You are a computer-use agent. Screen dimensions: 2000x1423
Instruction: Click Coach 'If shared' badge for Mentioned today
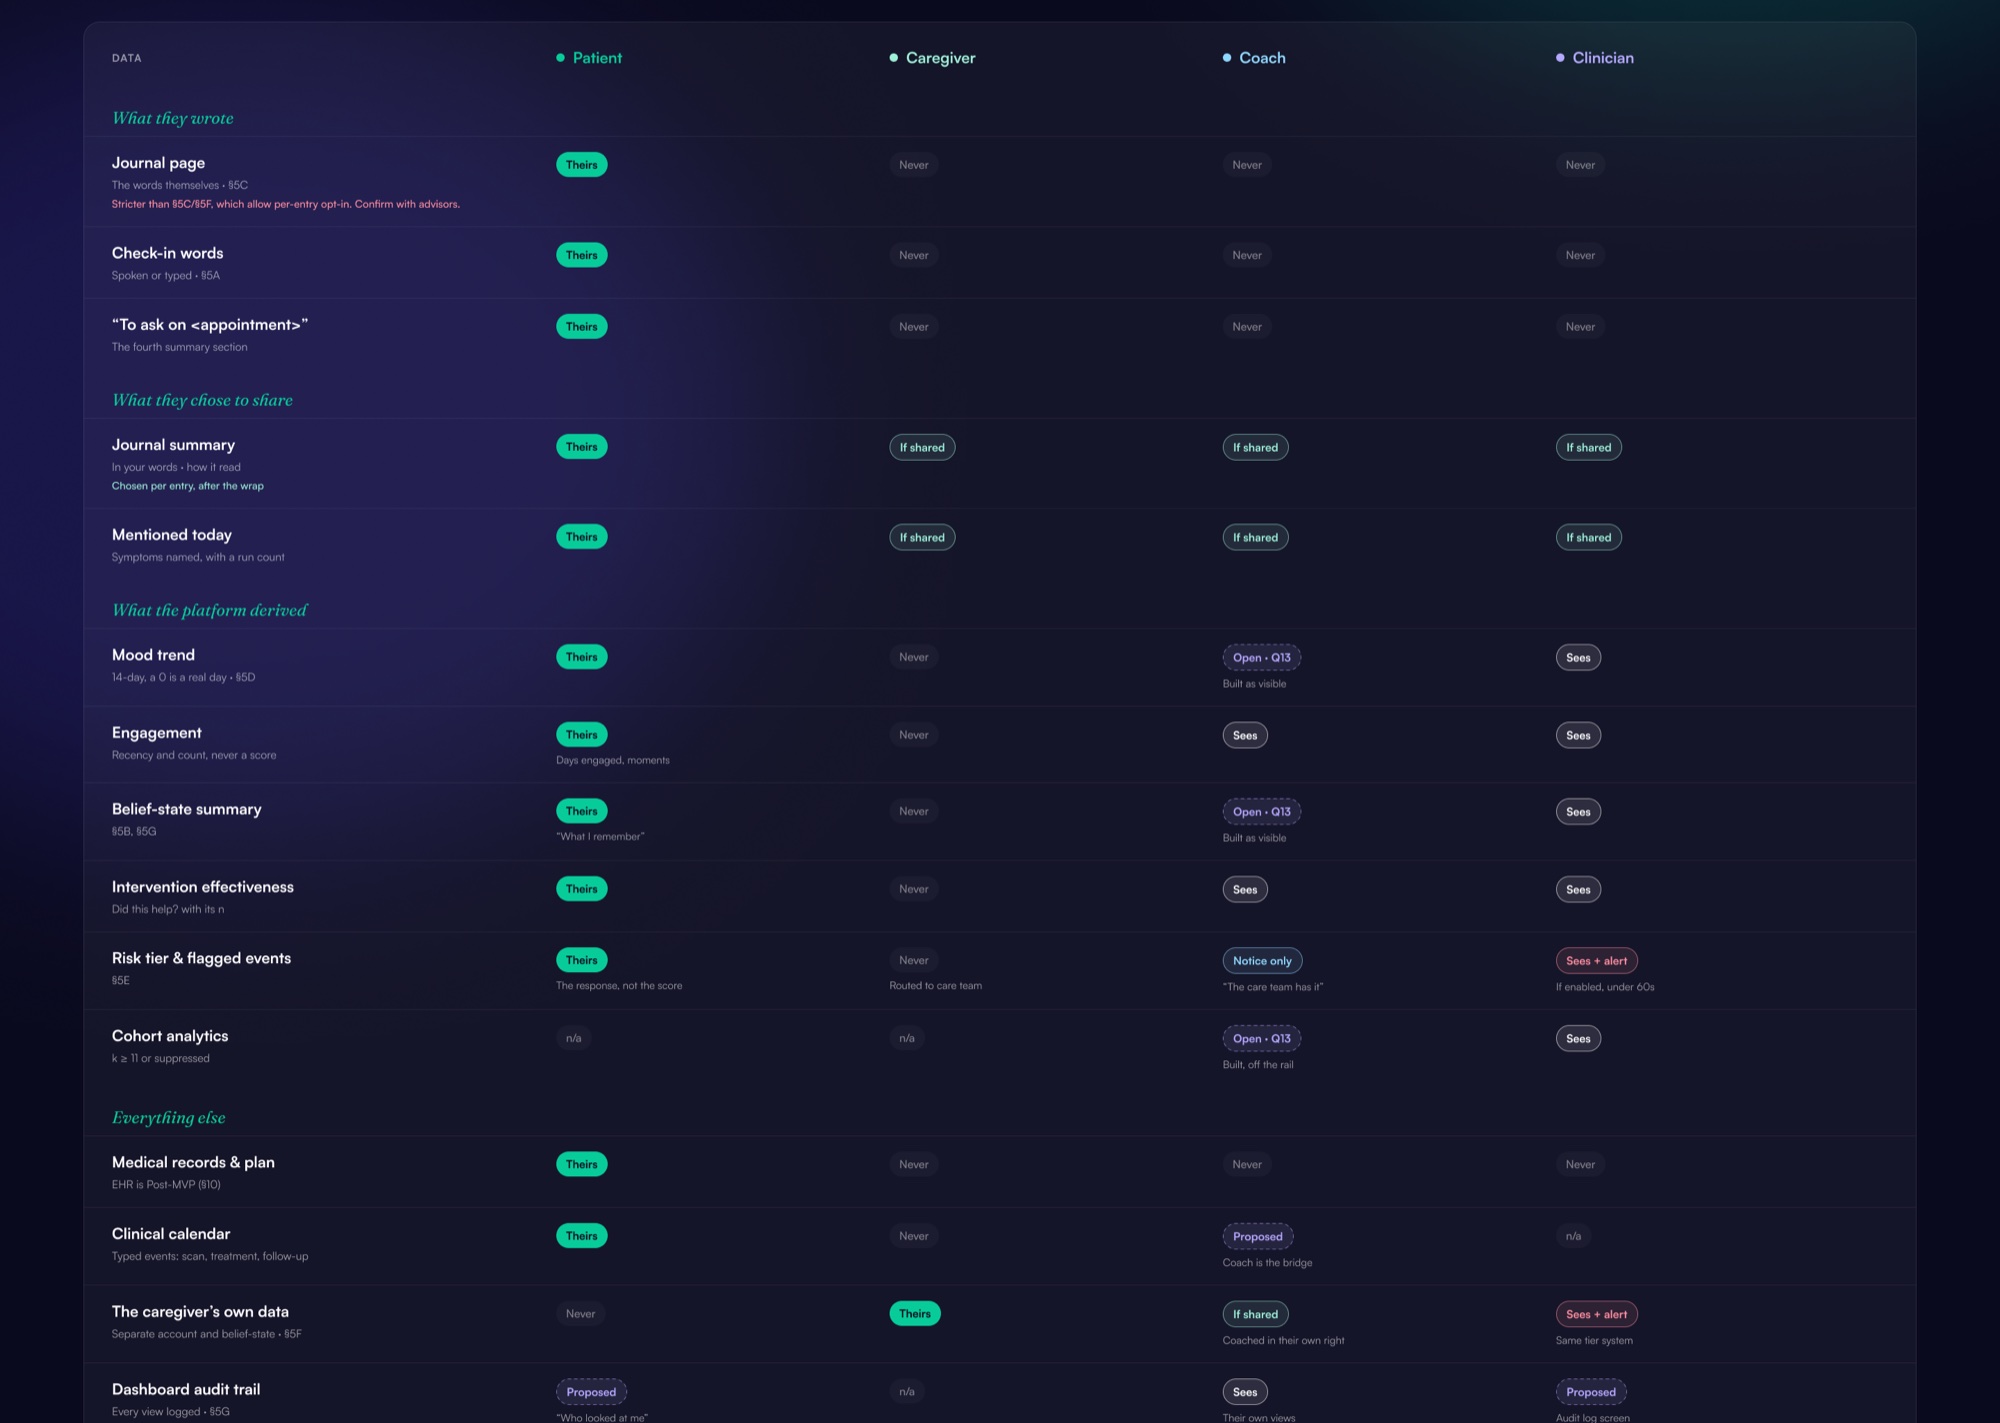pos(1255,537)
